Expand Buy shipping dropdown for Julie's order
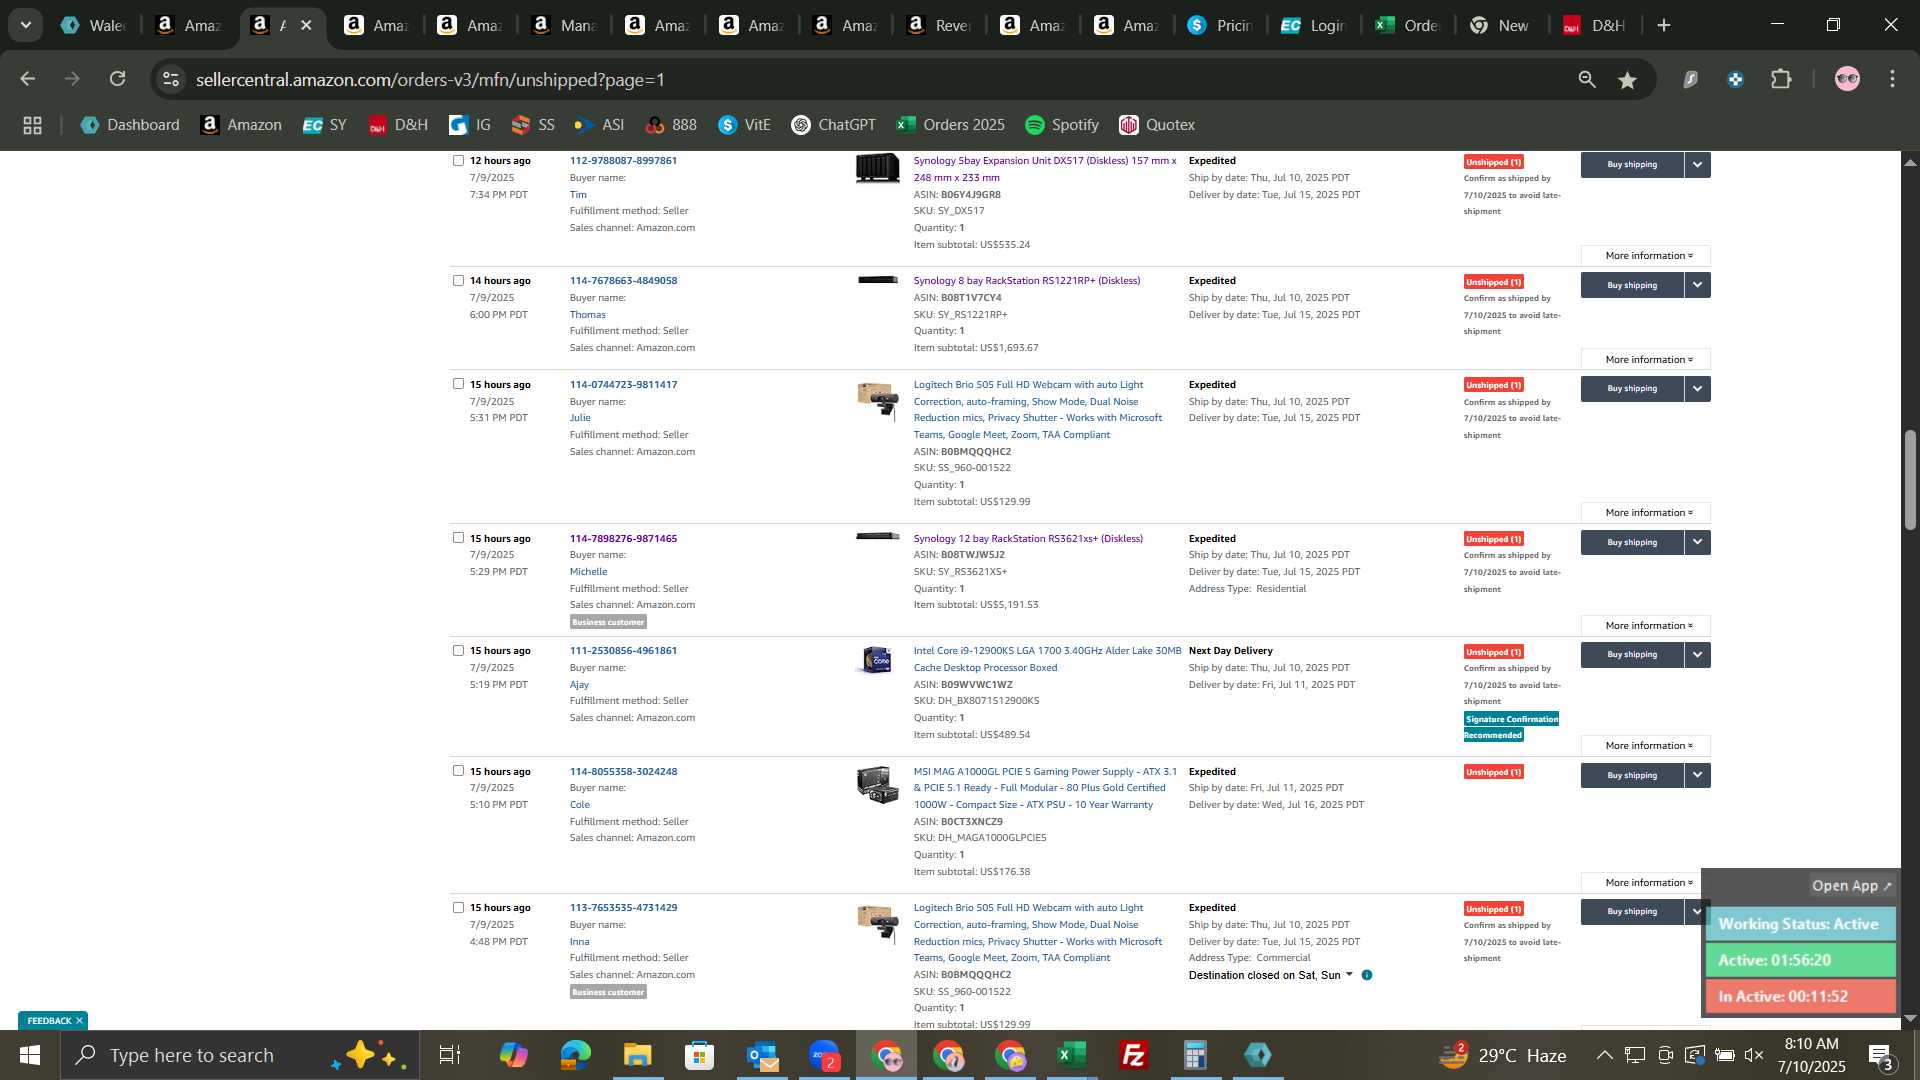1920x1080 pixels. coord(1697,388)
